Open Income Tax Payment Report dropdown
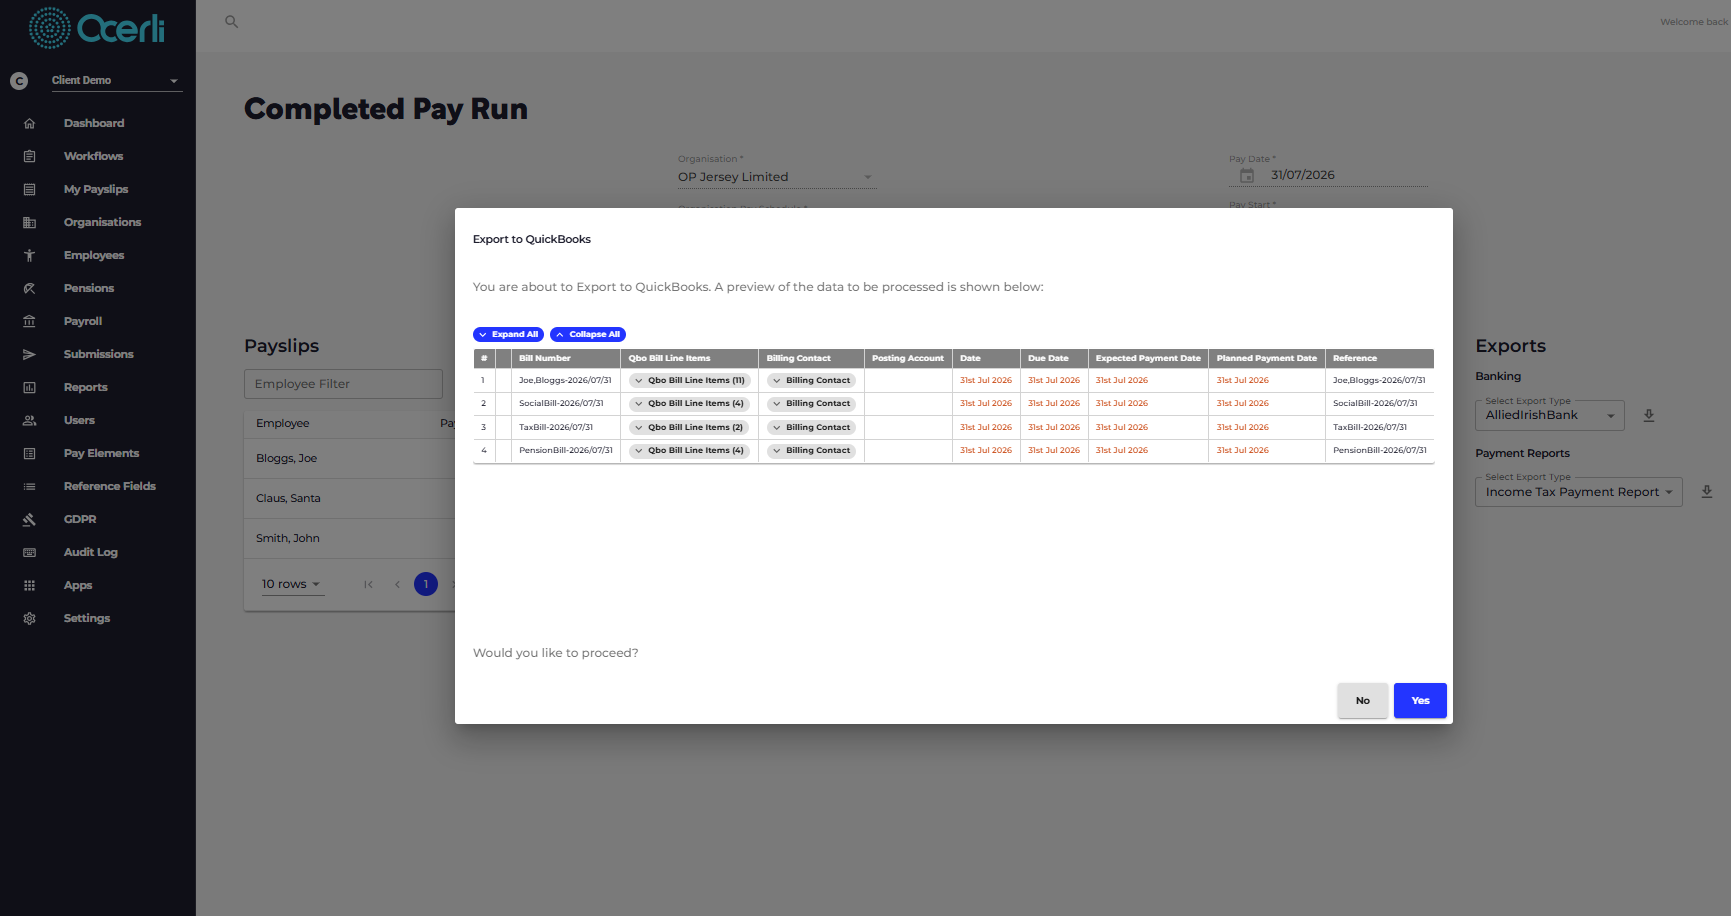 click(1578, 492)
